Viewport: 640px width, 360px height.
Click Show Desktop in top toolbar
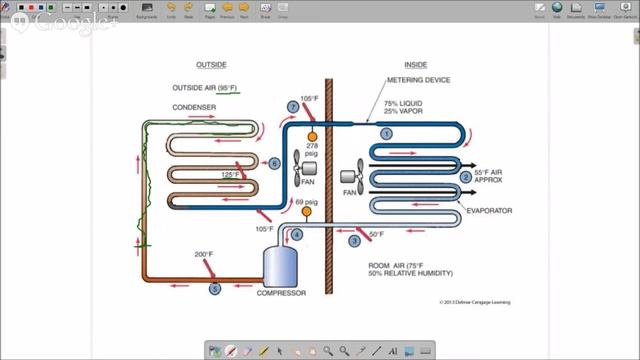(x=599, y=10)
